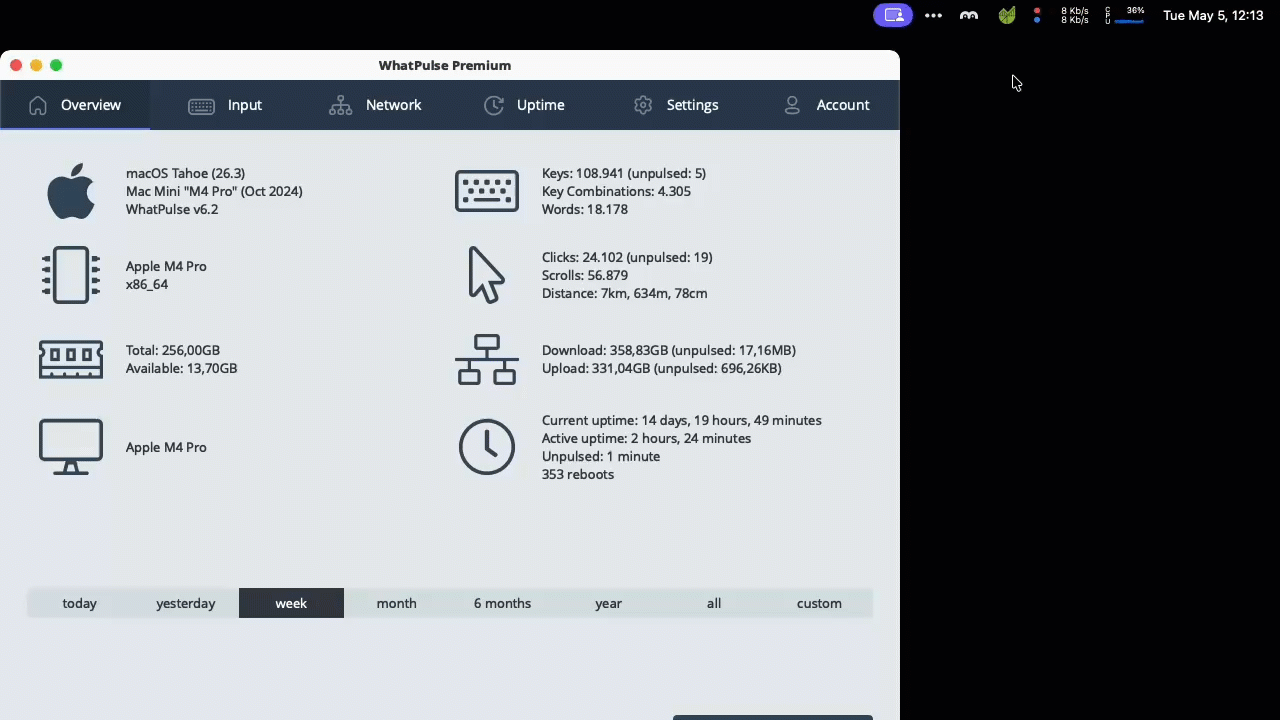Click the '353 reboots' text

(x=578, y=474)
